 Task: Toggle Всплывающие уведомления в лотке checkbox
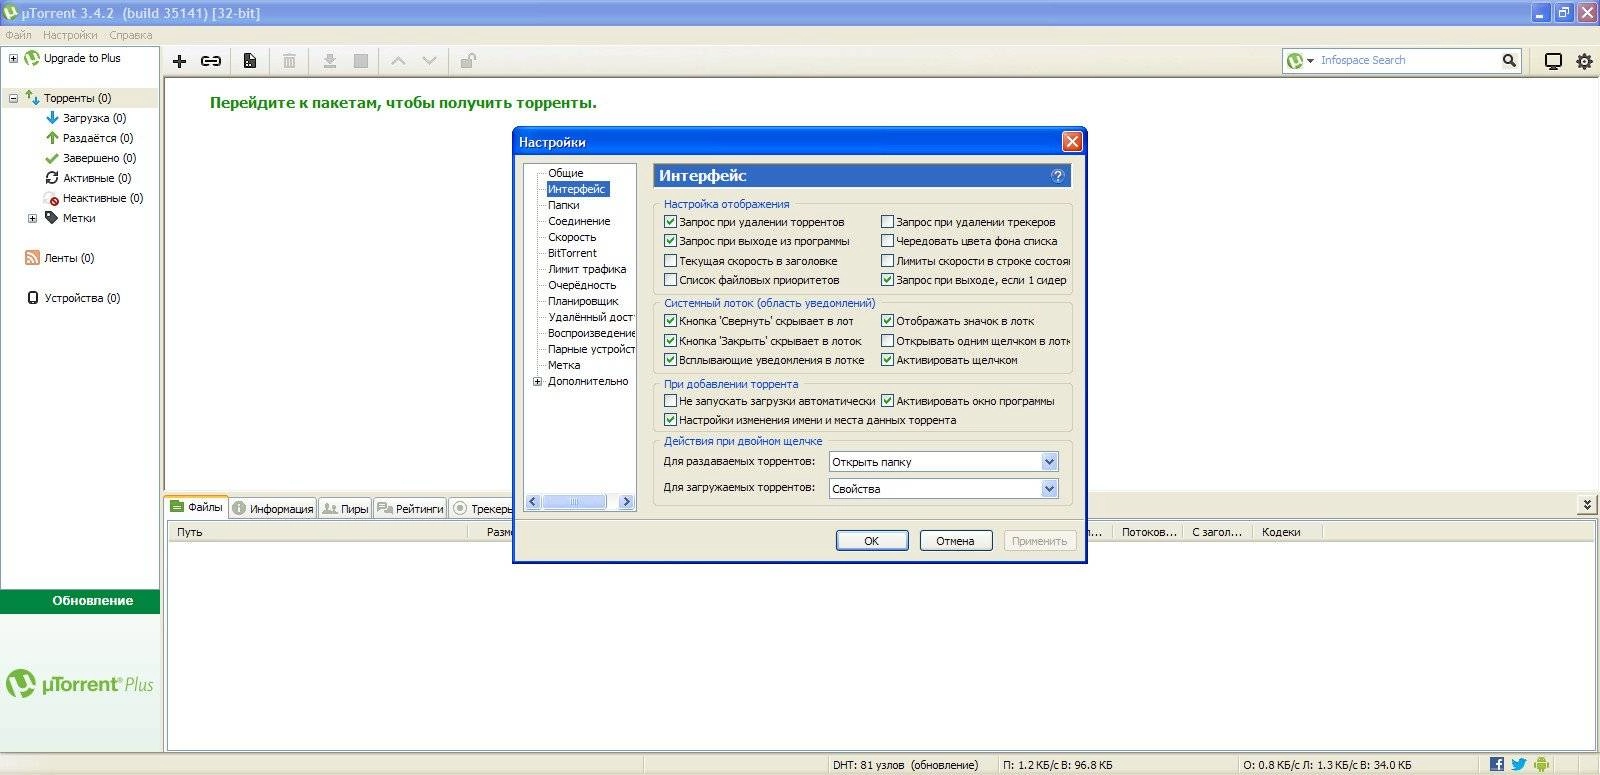671,360
